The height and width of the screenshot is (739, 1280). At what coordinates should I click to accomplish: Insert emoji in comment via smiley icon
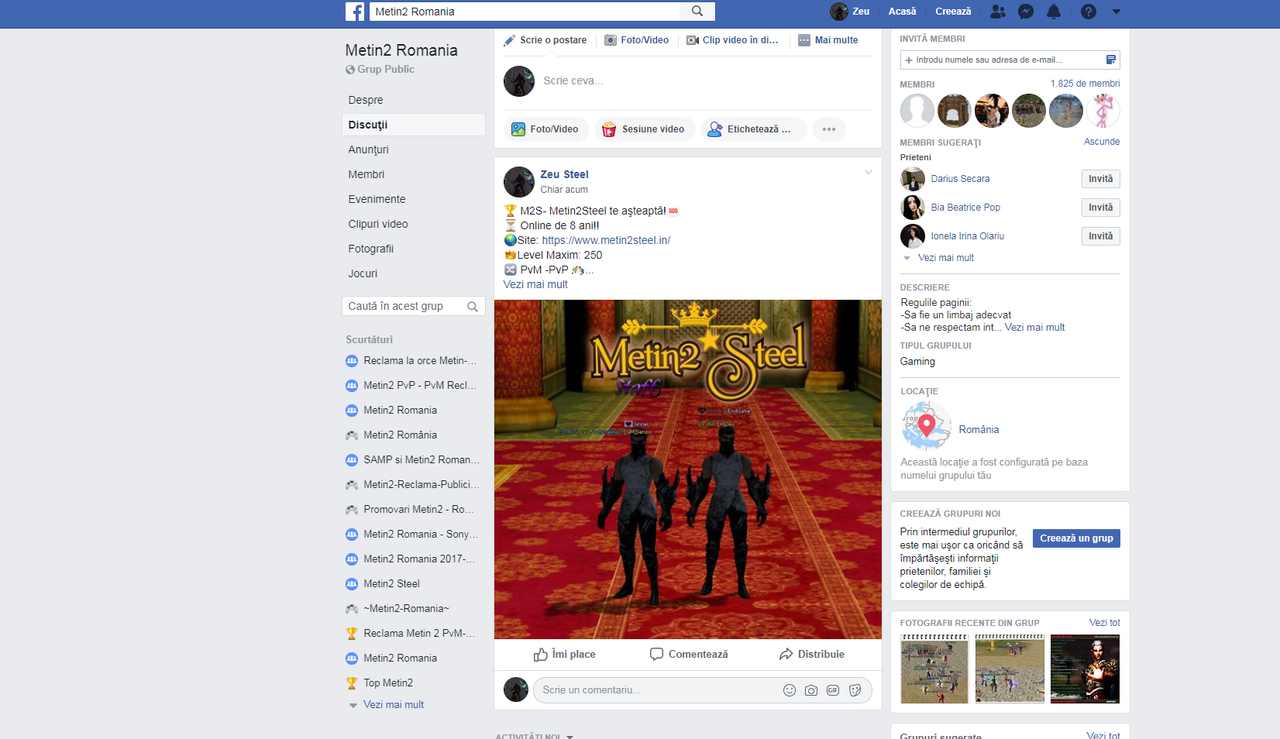coord(789,690)
